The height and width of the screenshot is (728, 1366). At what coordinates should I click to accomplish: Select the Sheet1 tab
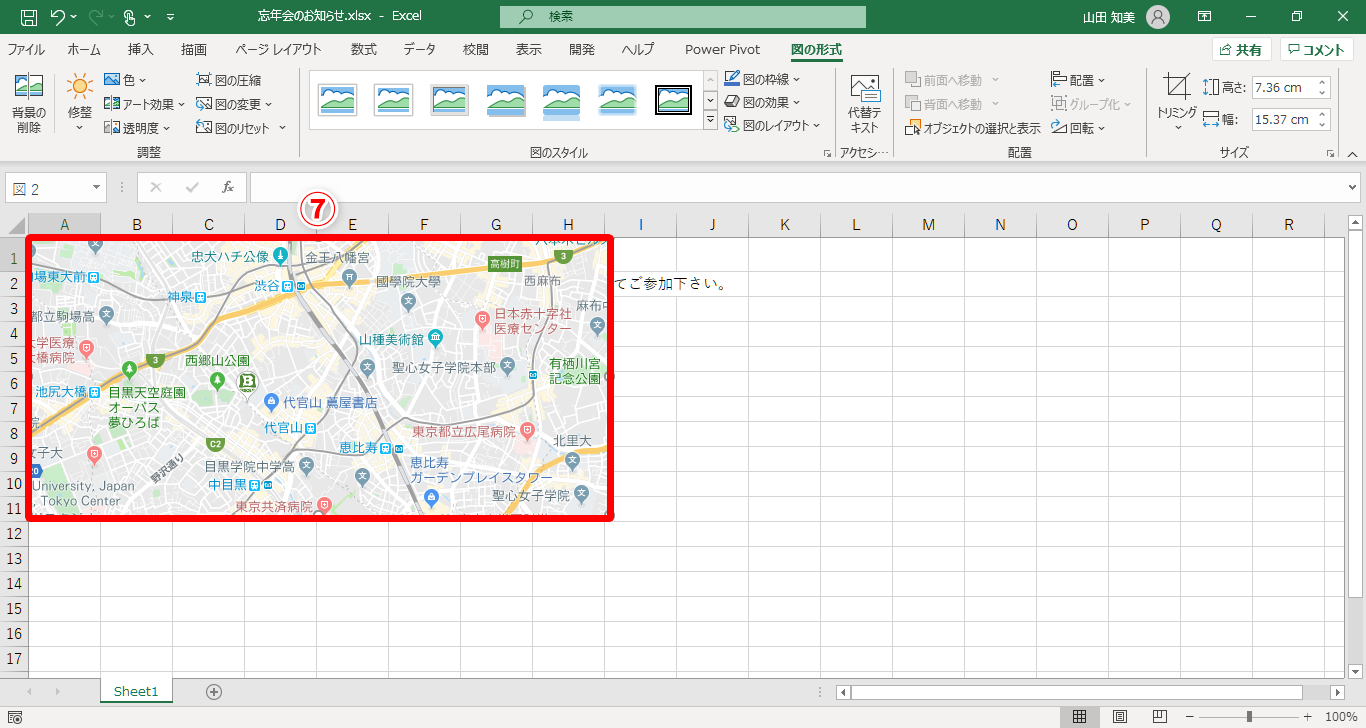click(136, 690)
